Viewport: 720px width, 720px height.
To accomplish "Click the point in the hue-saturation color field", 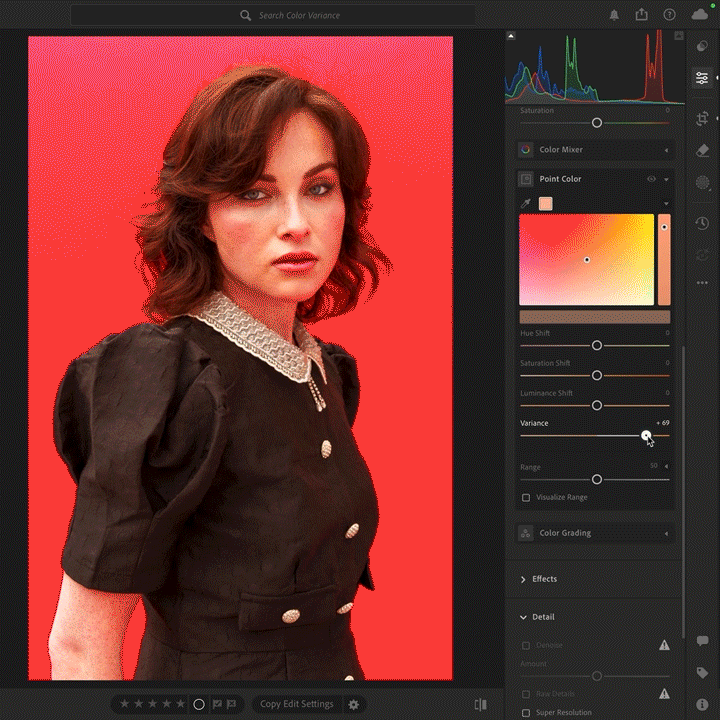I will pos(587,260).
